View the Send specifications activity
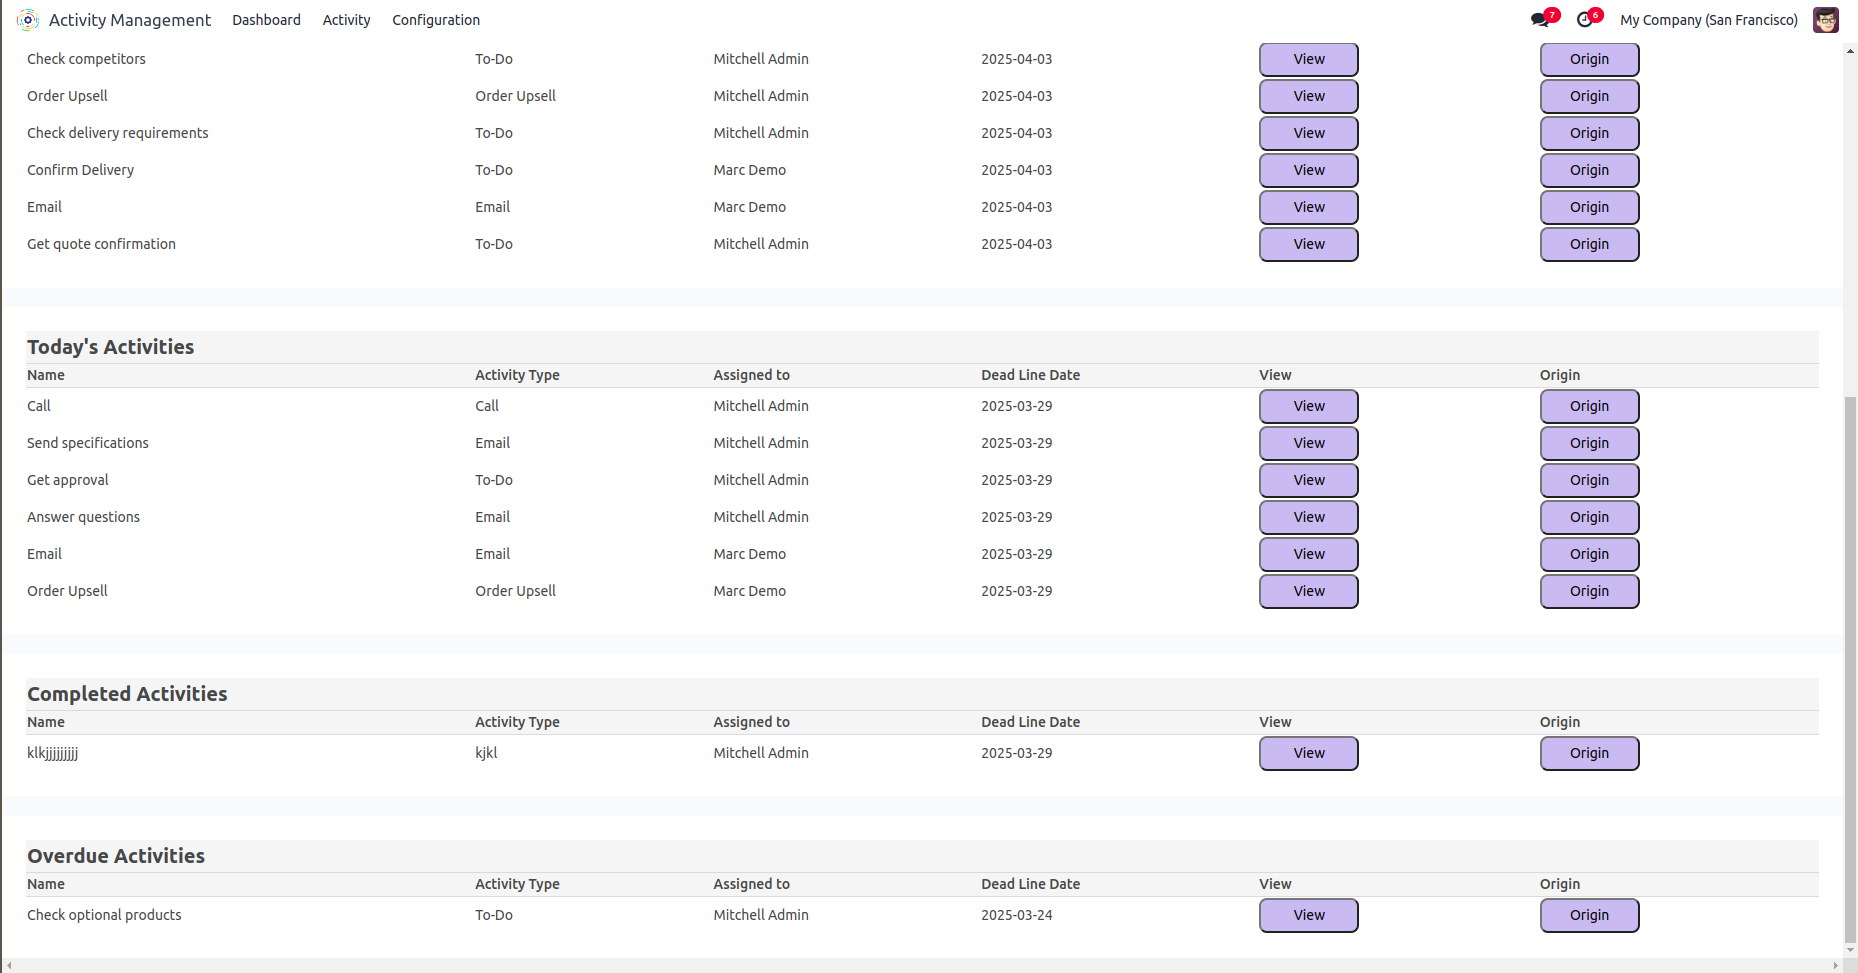This screenshot has height=973, width=1858. 1308,443
